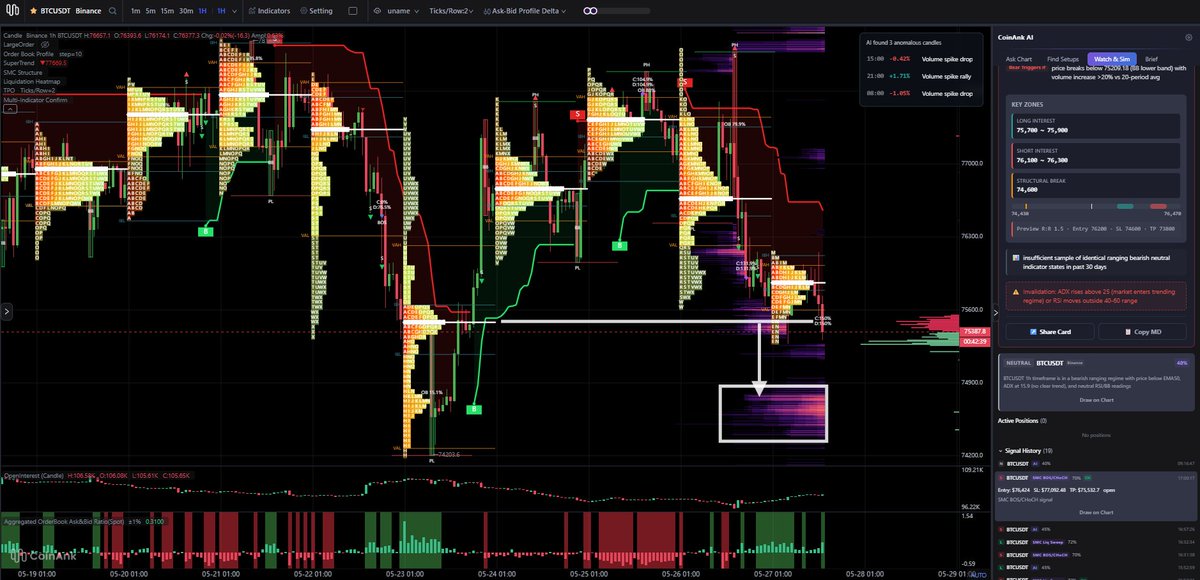Select the 30m timeframe
Viewport: 1200px width, 580px height.
(186, 11)
